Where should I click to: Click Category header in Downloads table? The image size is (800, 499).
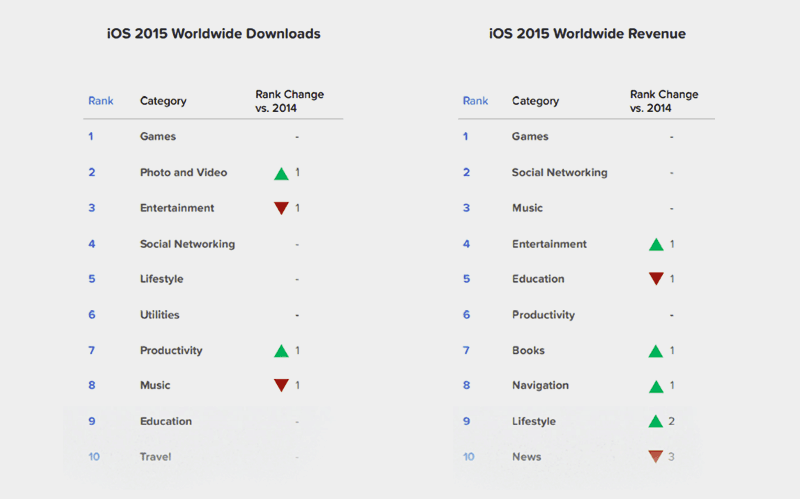click(x=163, y=101)
